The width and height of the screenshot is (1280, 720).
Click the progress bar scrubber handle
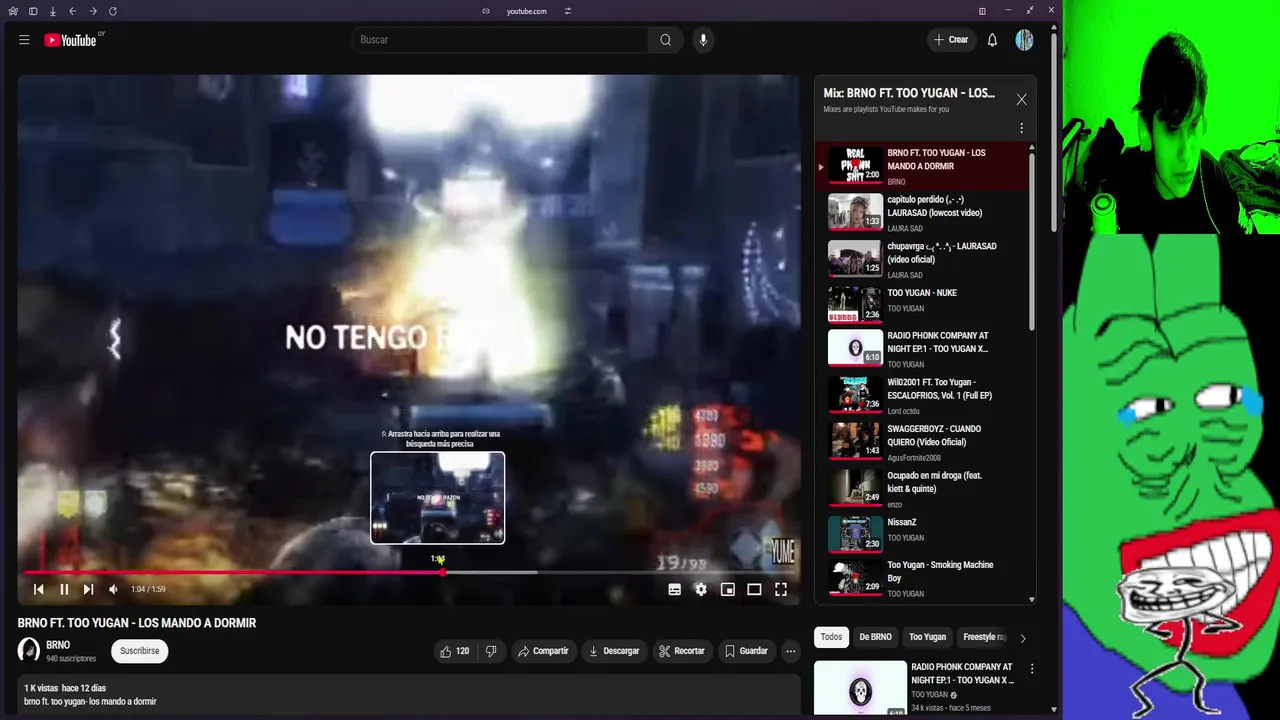coord(443,572)
